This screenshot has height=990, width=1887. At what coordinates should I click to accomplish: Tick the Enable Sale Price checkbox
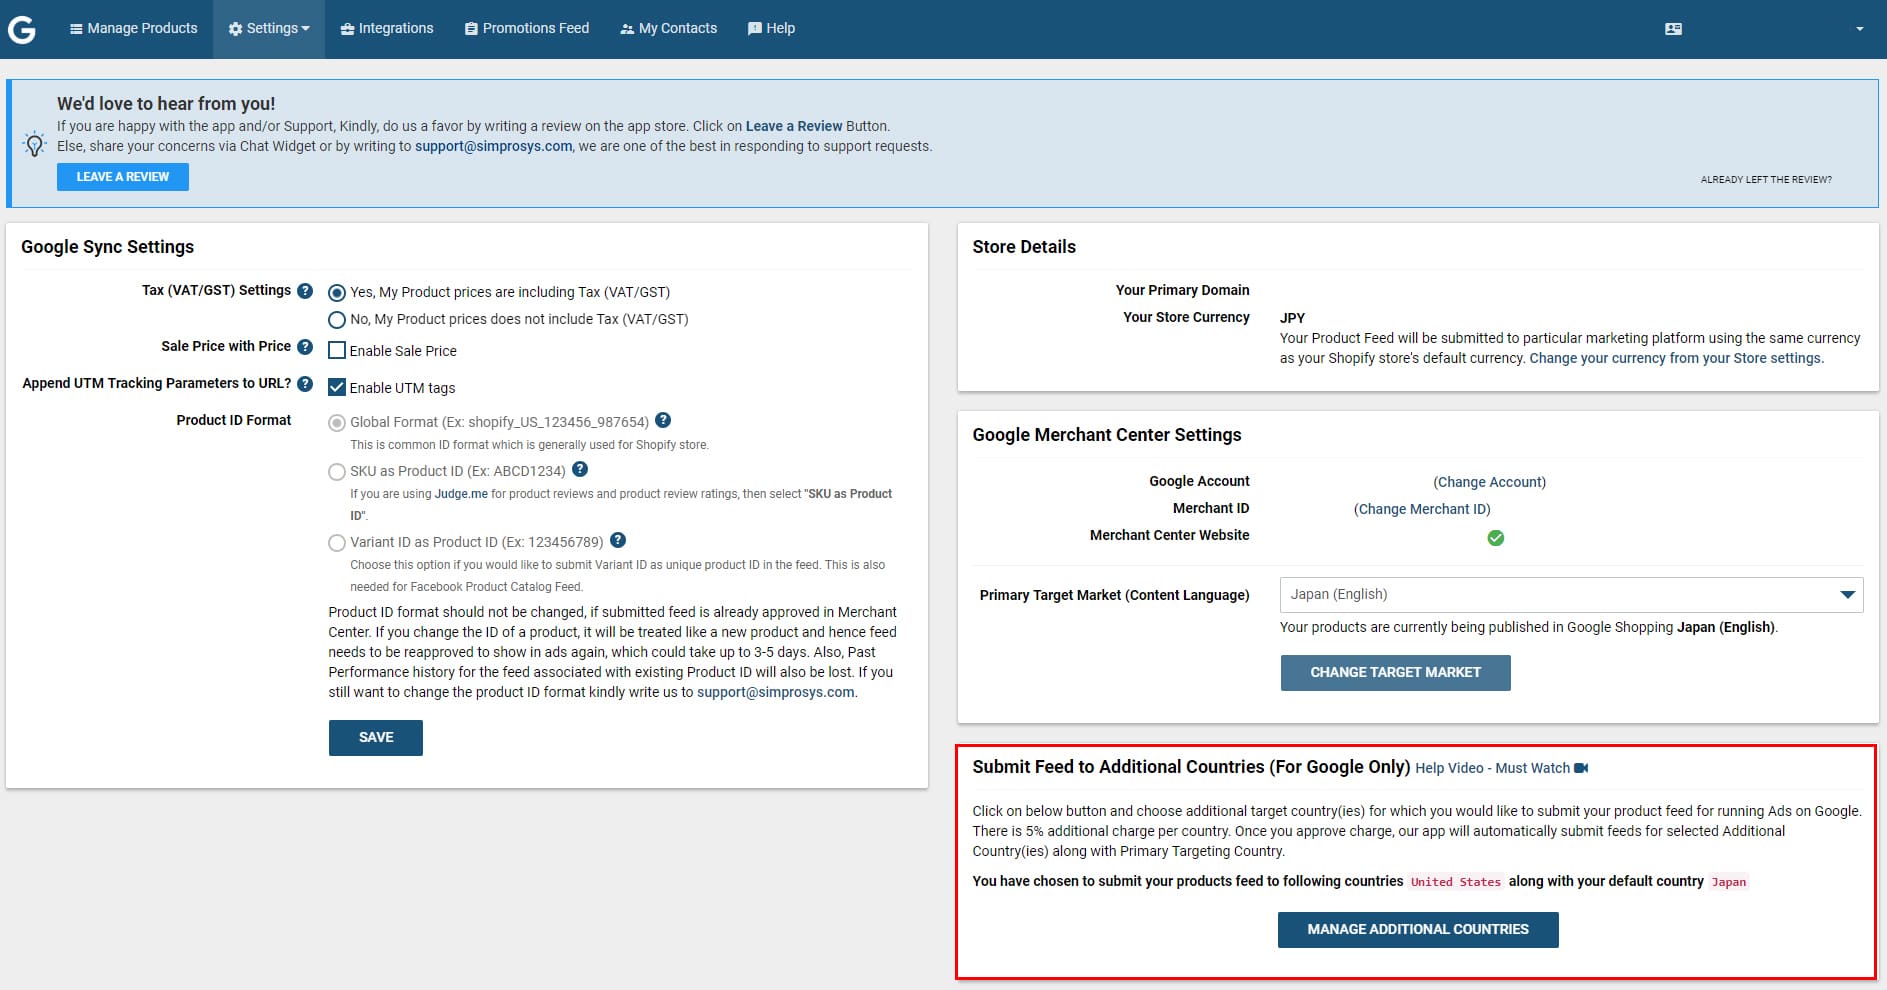pos(337,351)
